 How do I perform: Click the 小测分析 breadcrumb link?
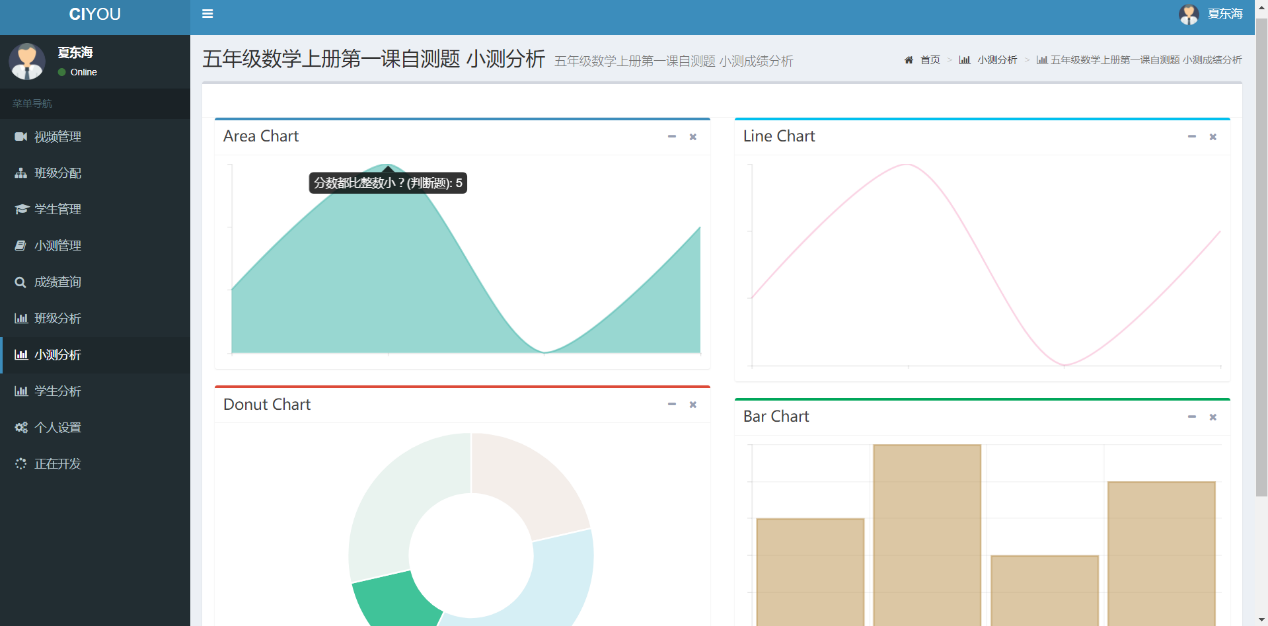[x=997, y=60]
